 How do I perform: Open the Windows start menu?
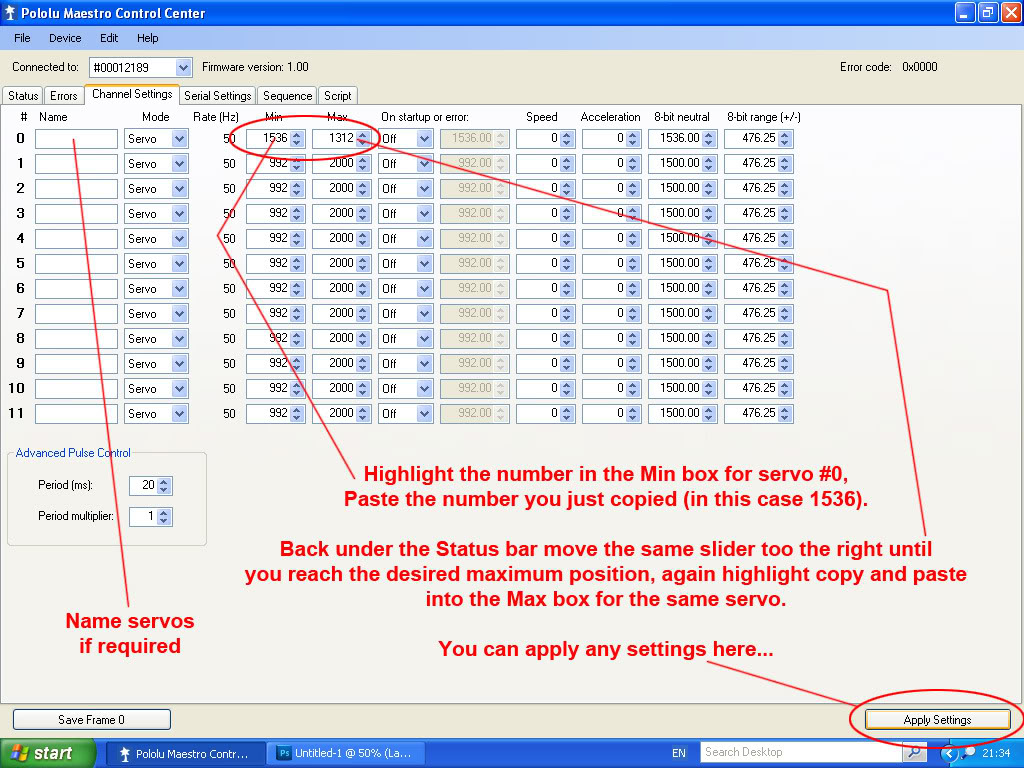tap(47, 753)
